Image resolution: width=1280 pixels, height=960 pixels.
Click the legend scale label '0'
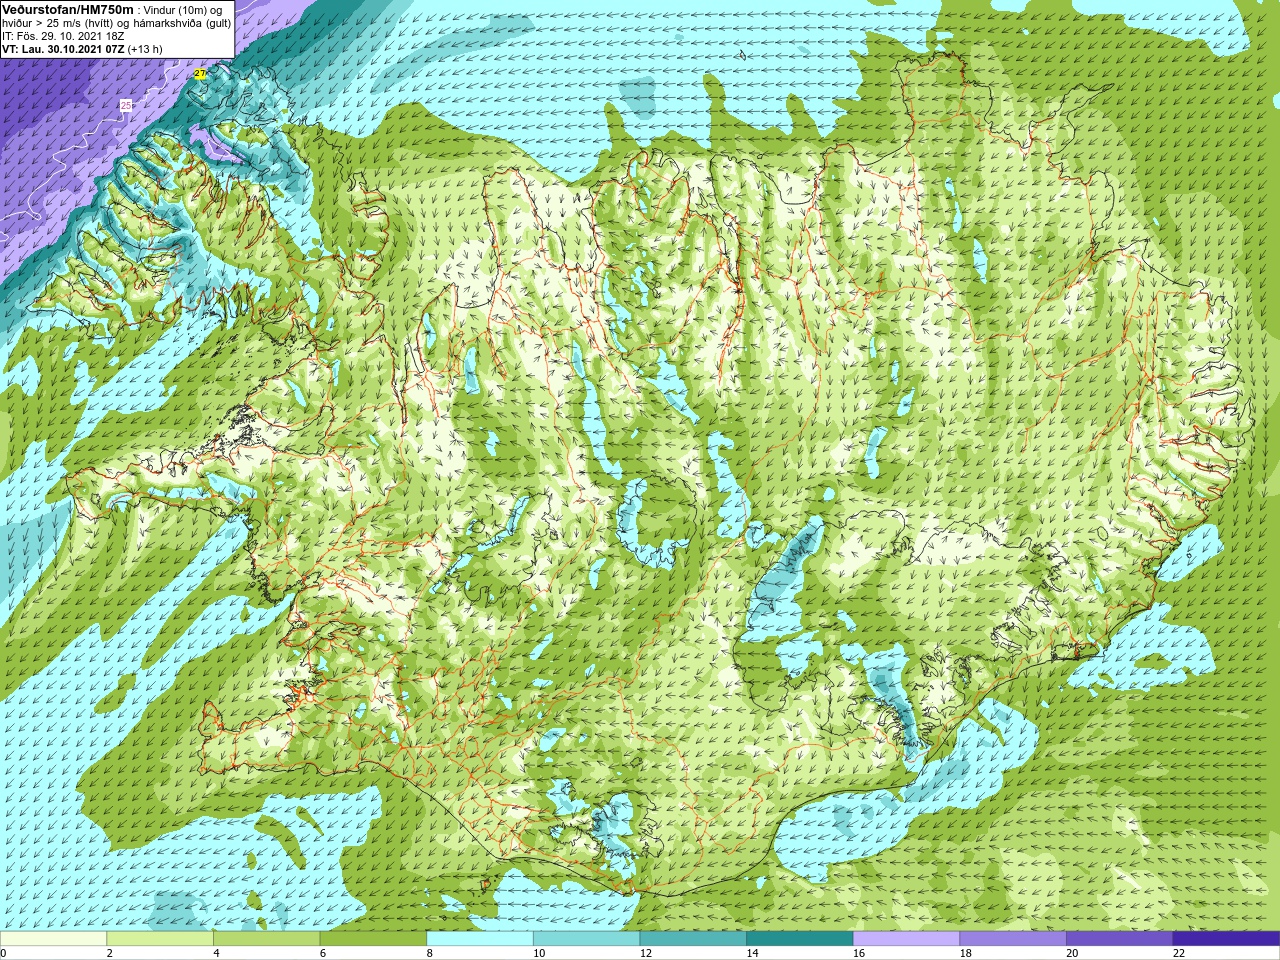coord(3,953)
